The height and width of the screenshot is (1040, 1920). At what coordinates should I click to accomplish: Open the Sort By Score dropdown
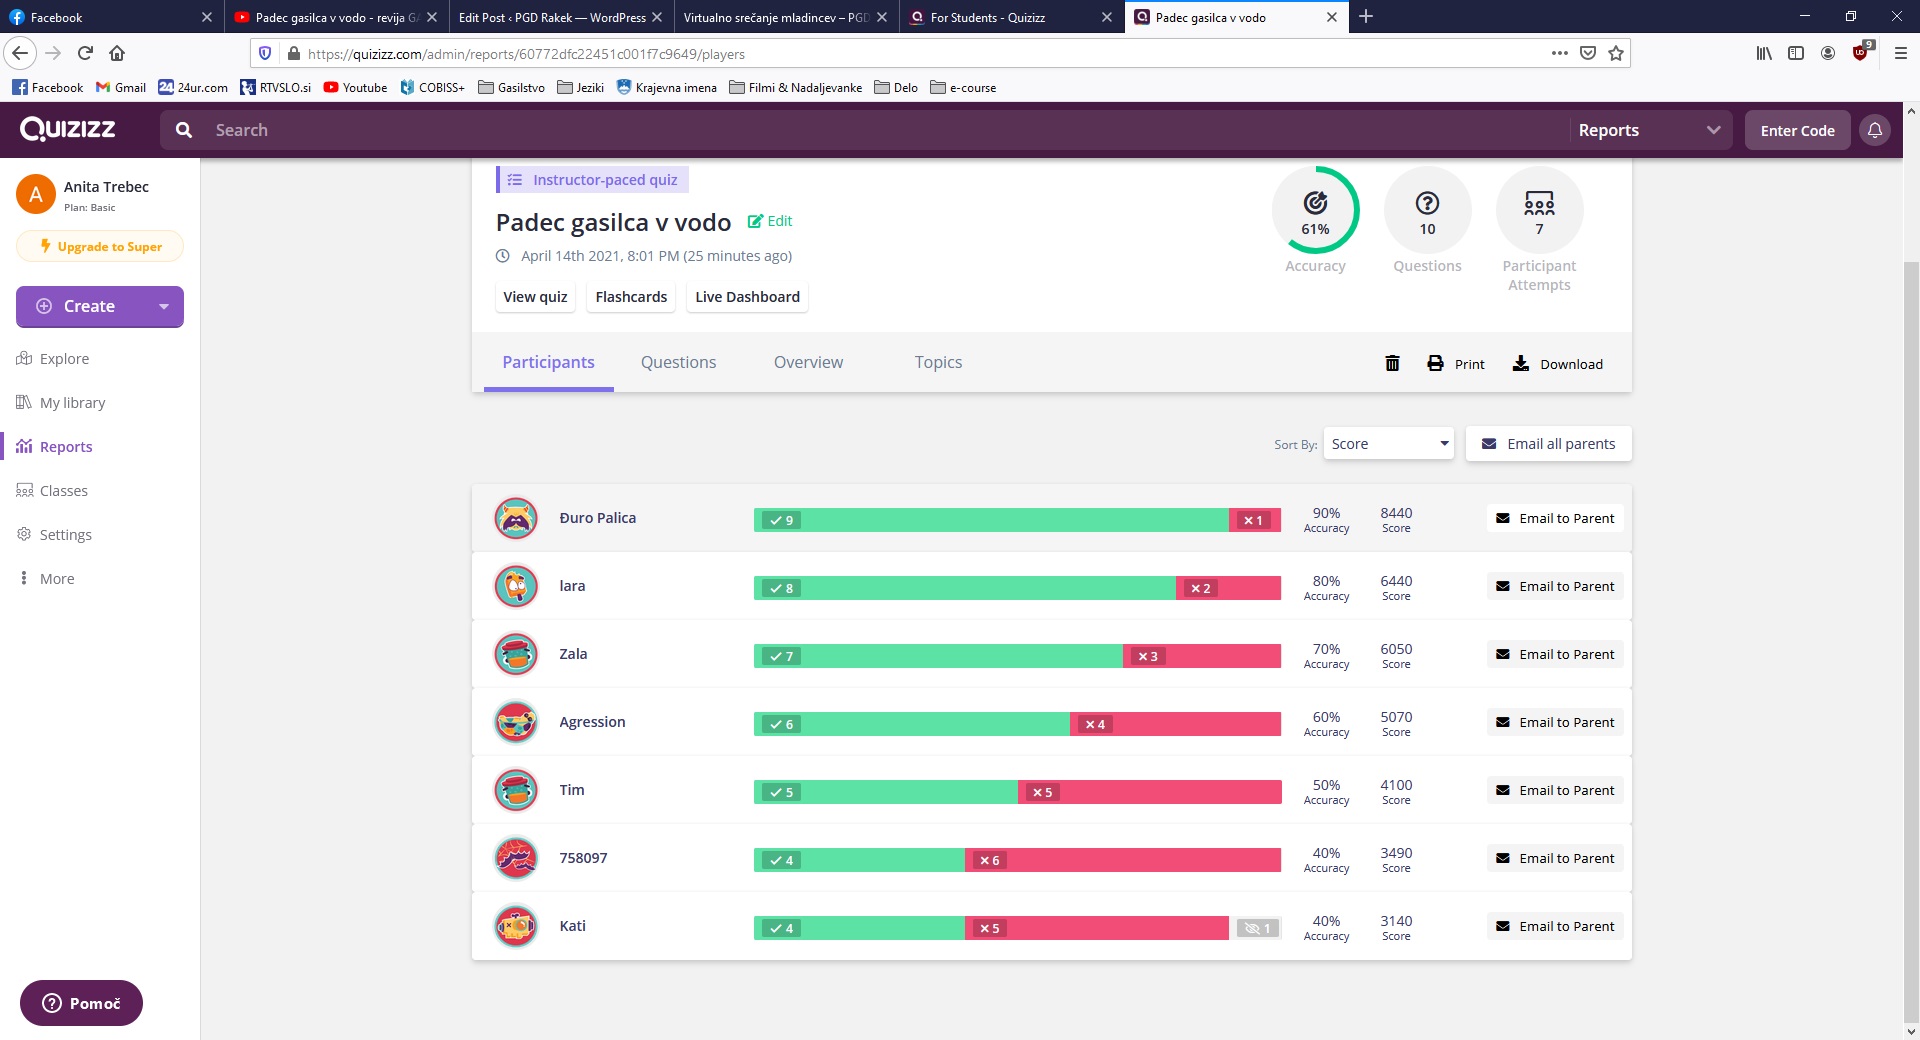(x=1388, y=444)
